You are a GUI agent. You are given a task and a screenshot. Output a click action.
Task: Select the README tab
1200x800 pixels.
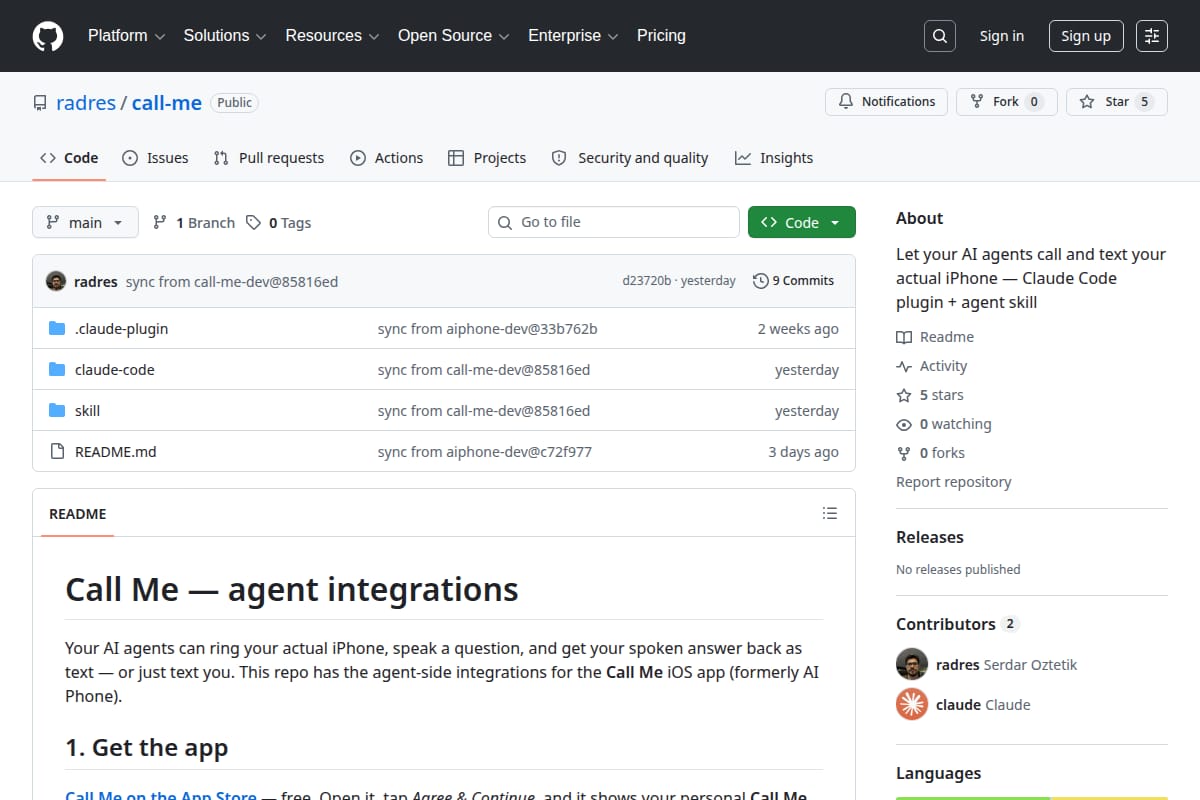[77, 514]
